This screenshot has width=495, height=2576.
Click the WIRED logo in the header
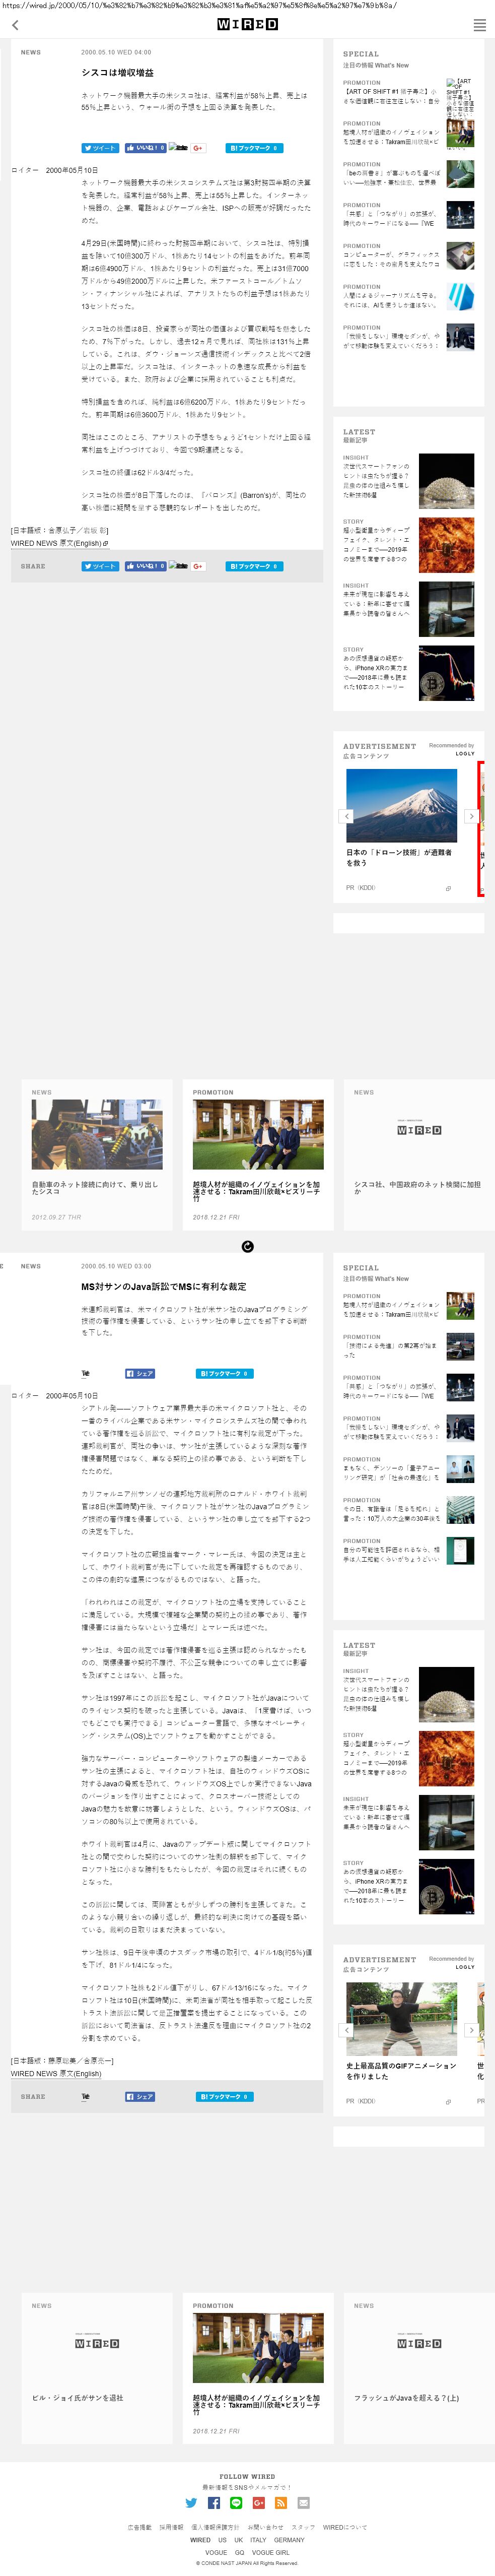pos(247,24)
